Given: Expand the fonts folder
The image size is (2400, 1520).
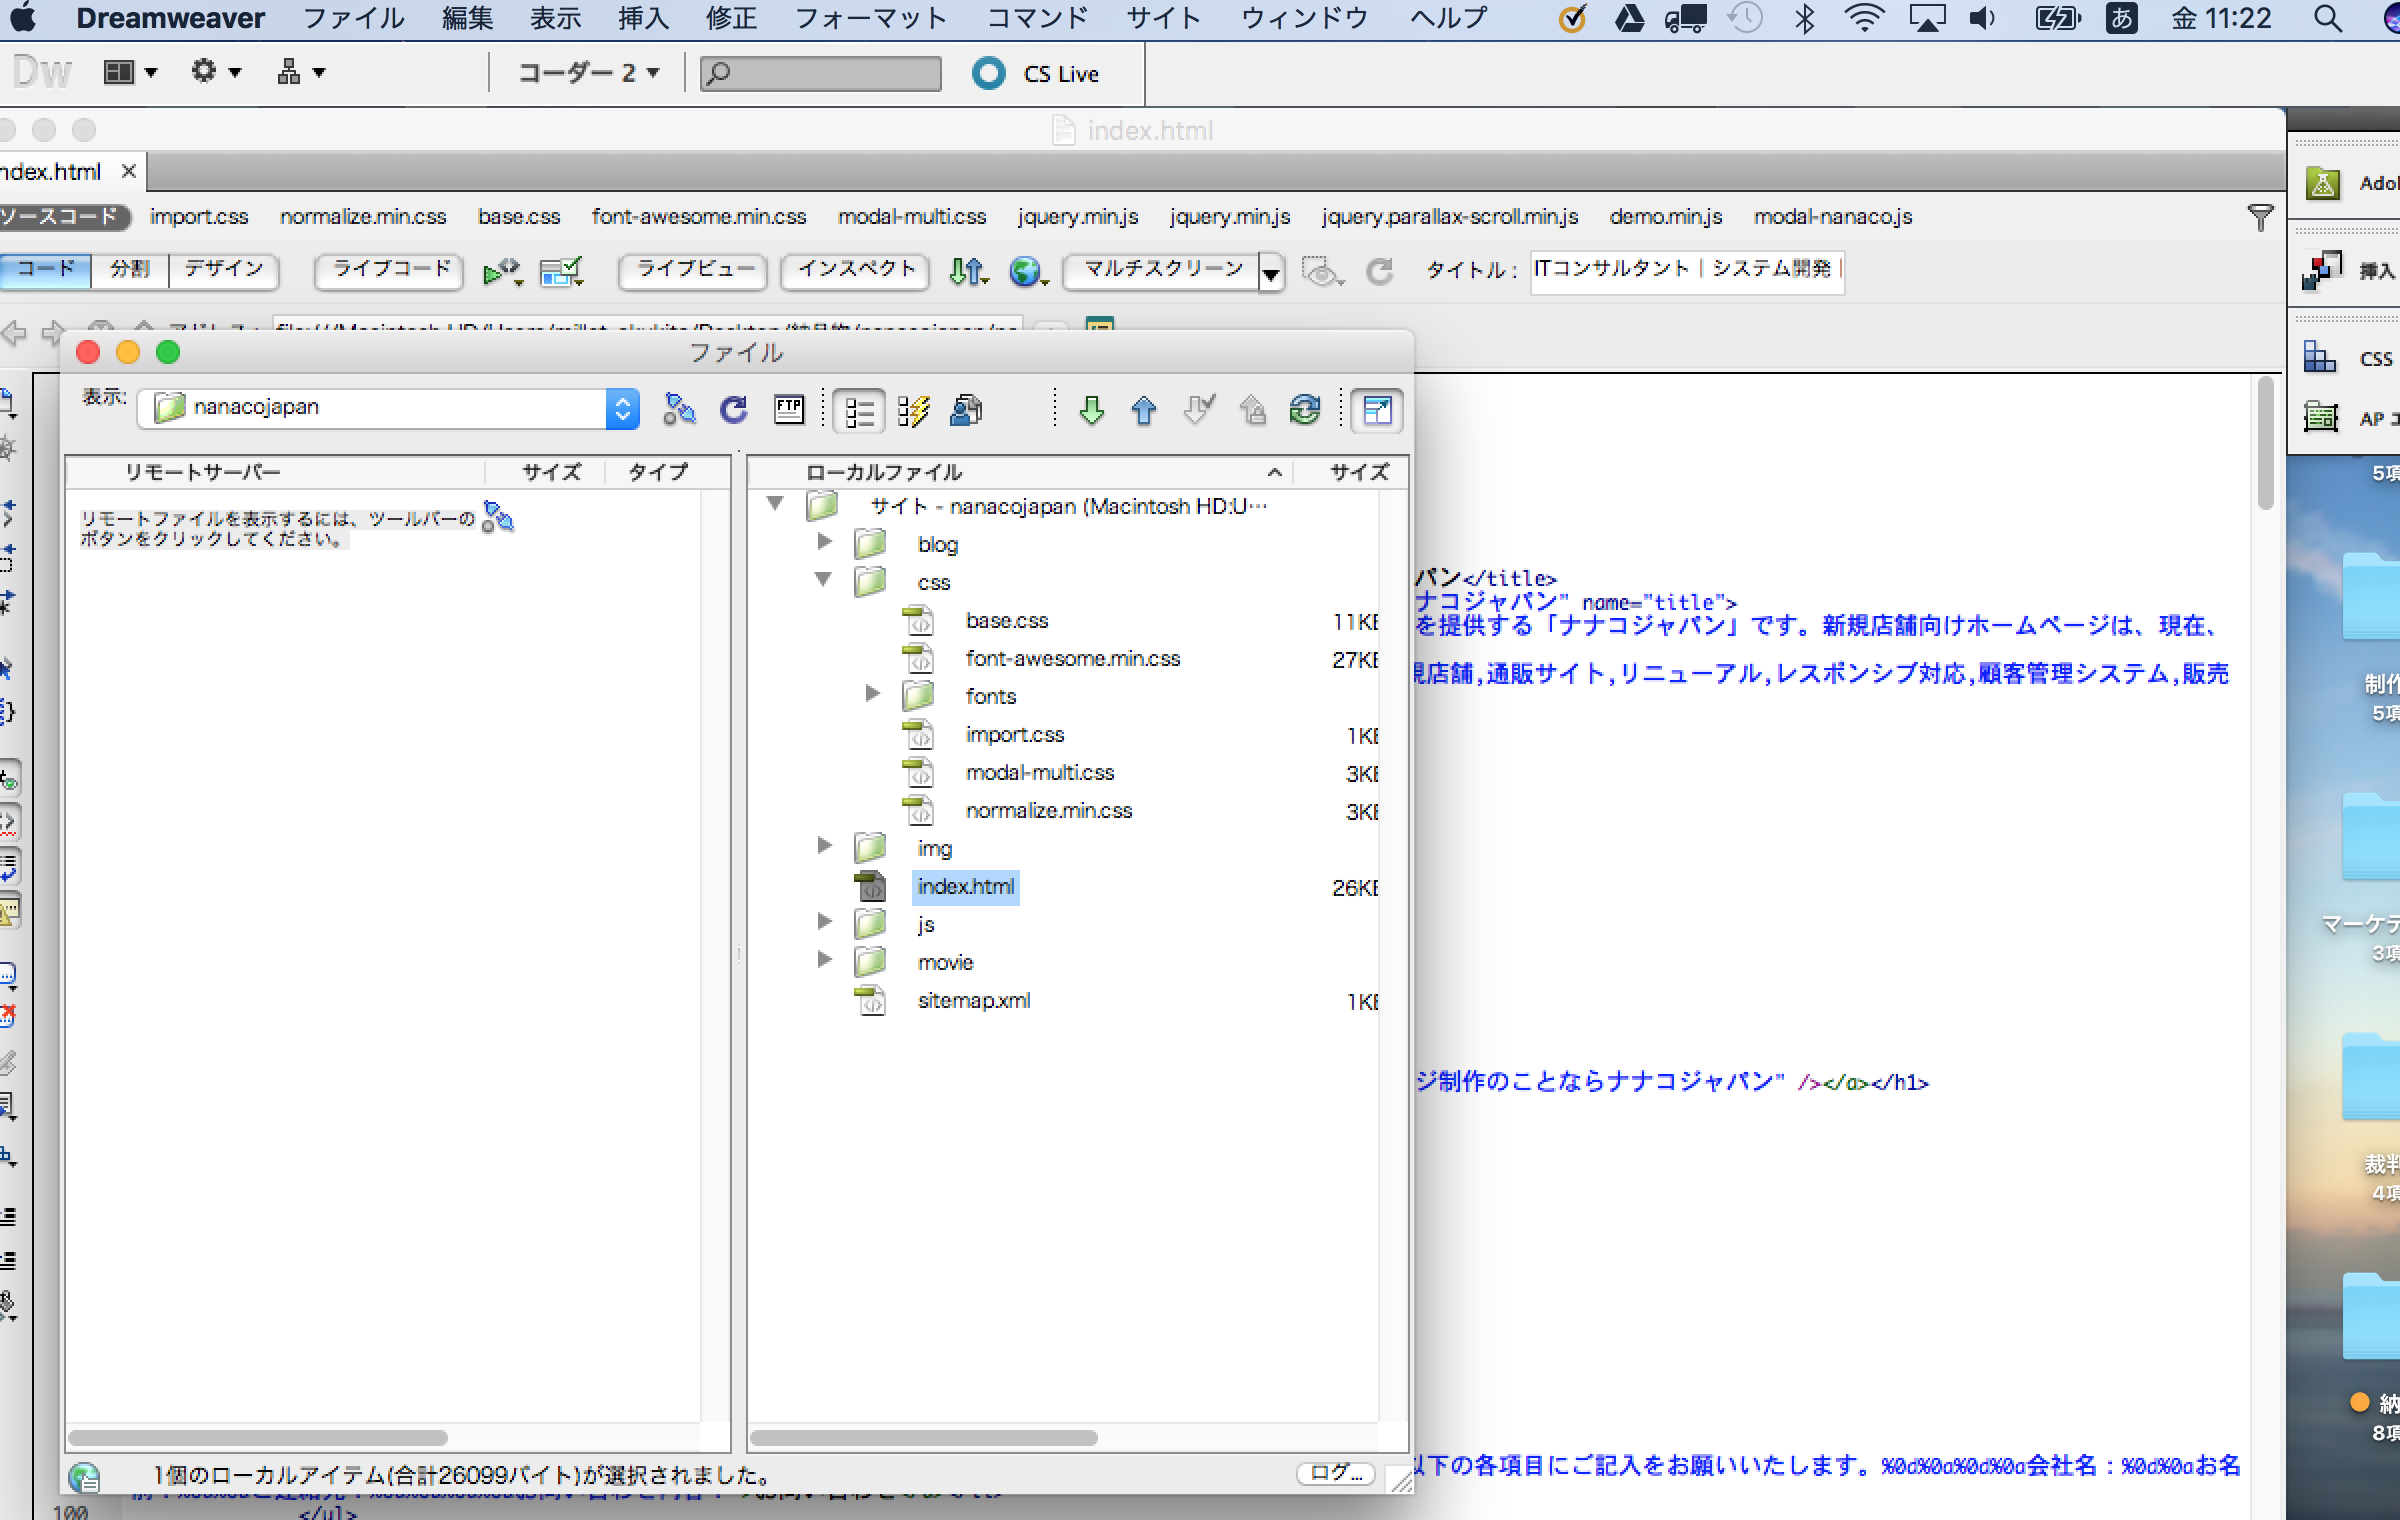Looking at the screenshot, I should tap(873, 693).
